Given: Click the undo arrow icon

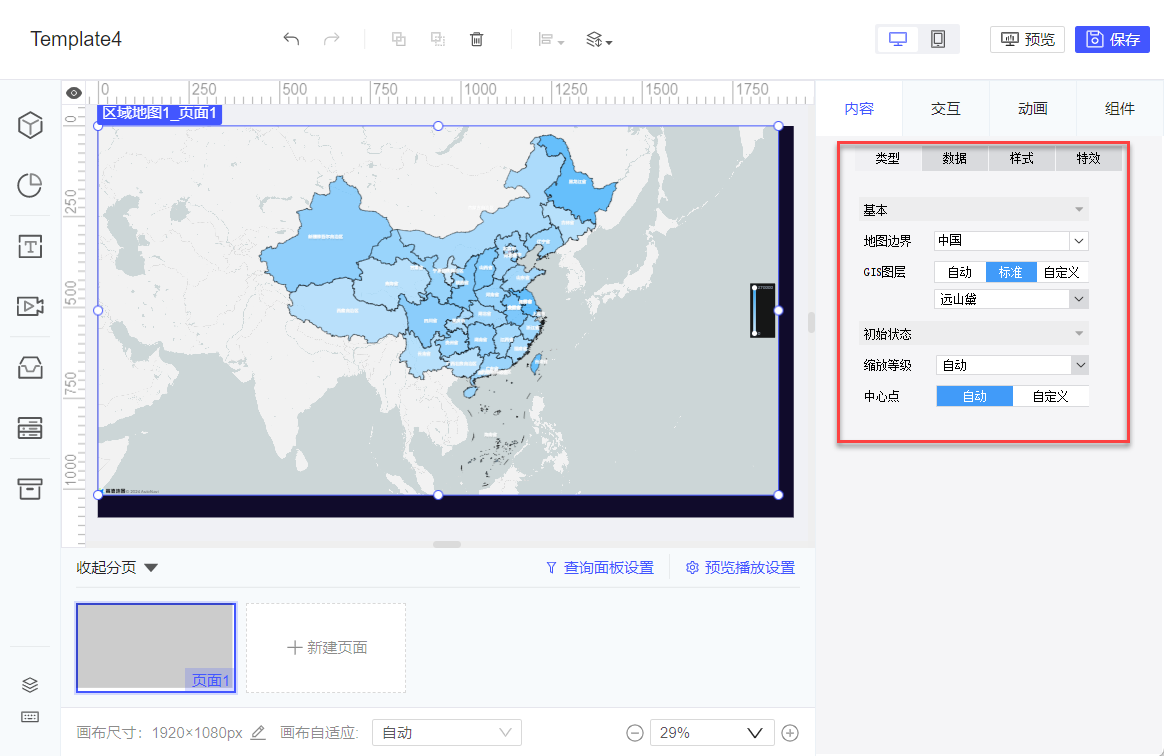Looking at the screenshot, I should (x=291, y=39).
